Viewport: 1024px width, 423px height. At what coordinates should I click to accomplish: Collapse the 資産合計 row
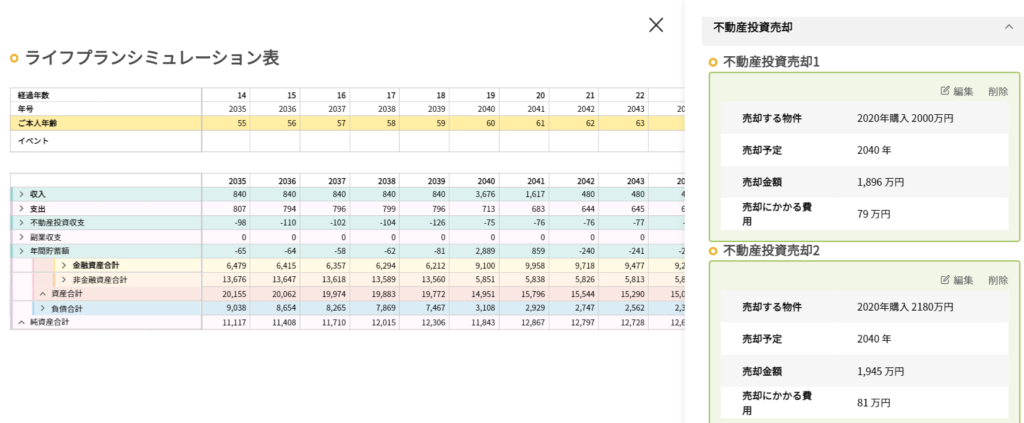tap(42, 294)
